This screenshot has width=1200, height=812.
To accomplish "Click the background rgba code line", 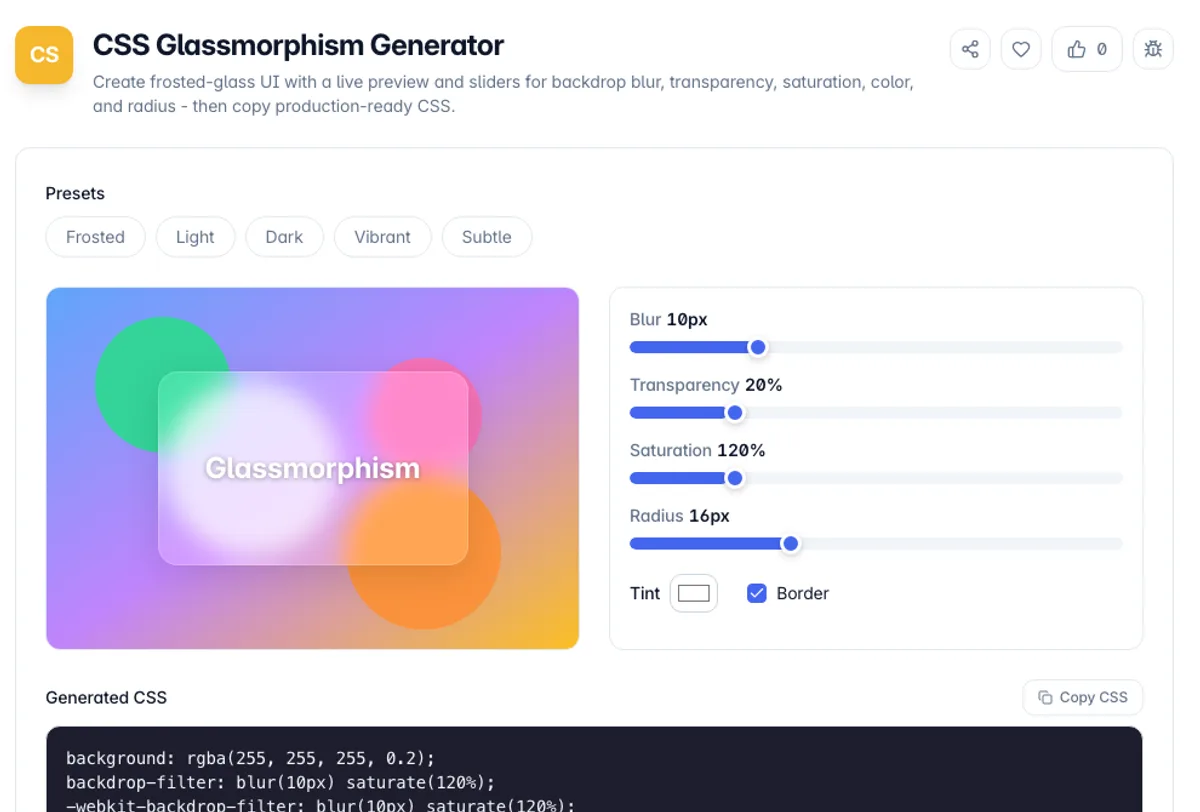I will (251, 758).
